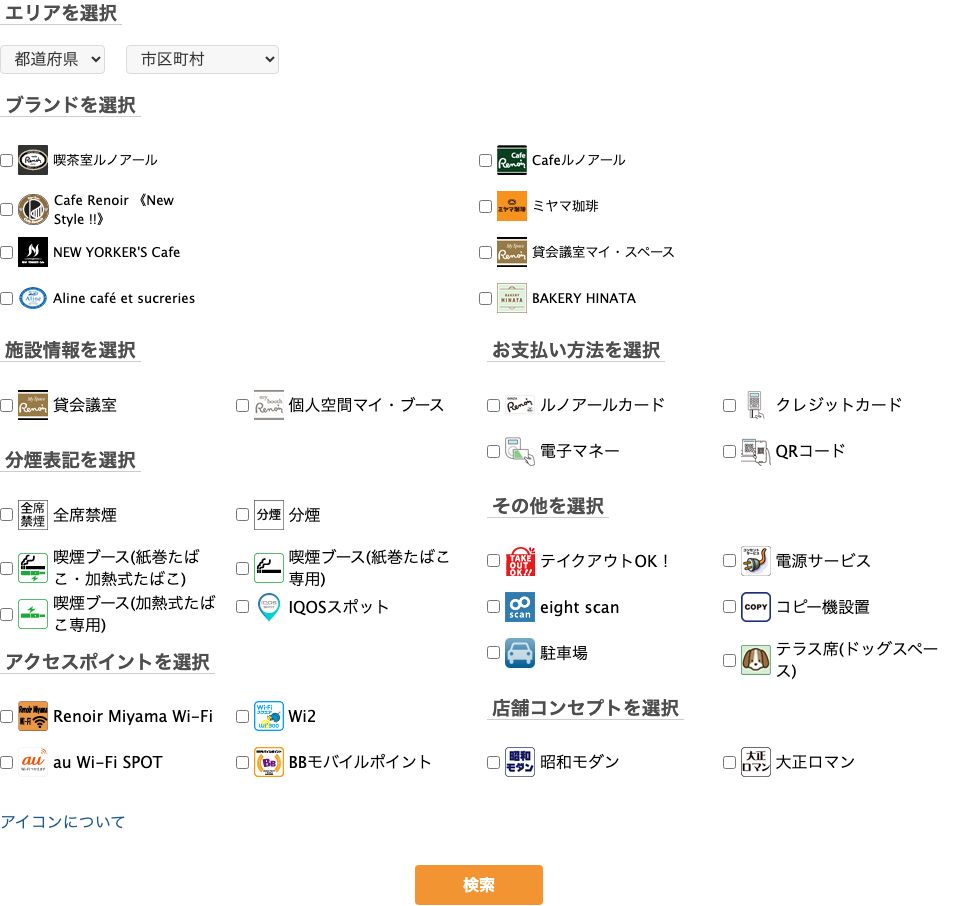Click the 駐車場 car icon

click(520, 653)
